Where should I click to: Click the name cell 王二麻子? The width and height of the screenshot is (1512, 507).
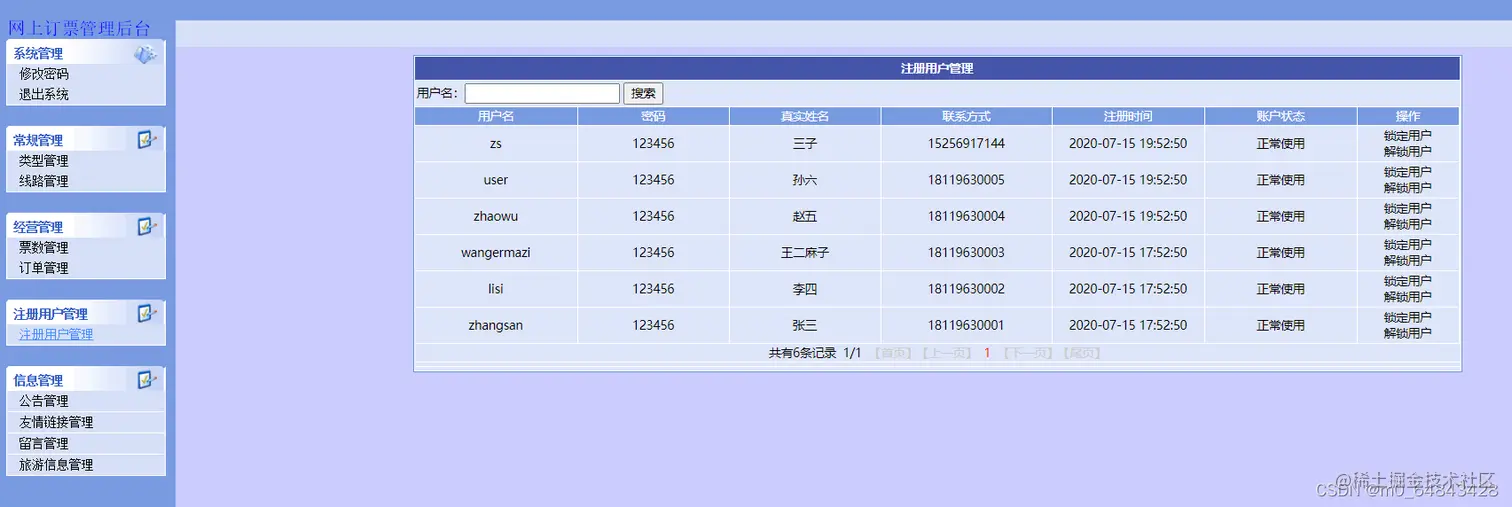805,253
